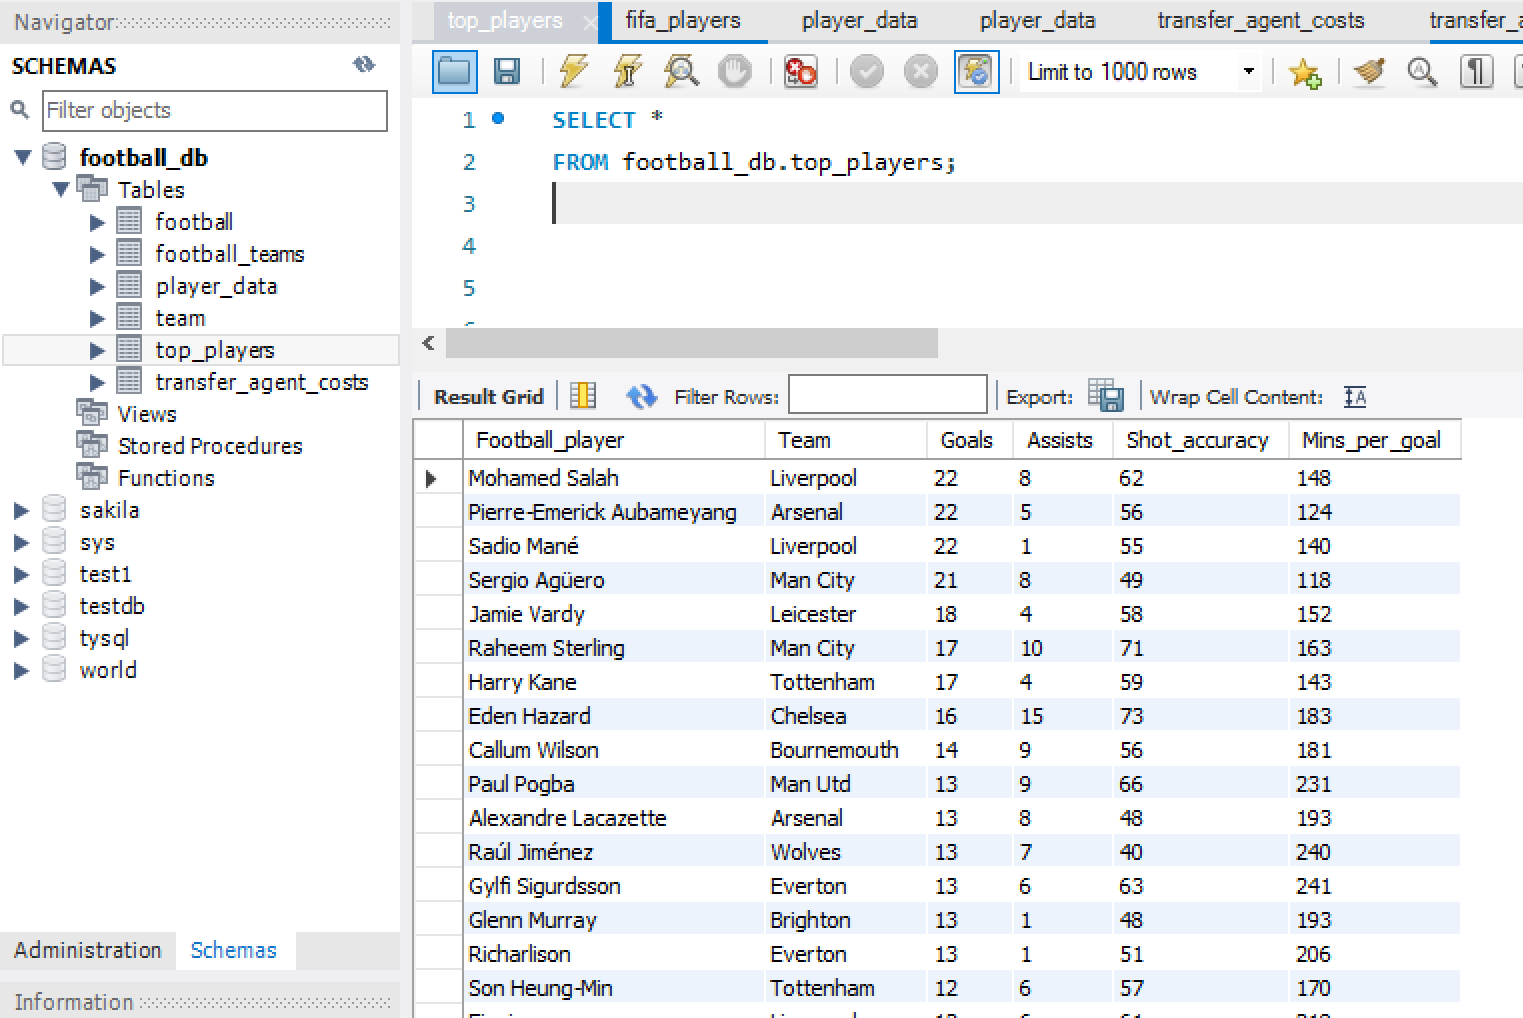Image resolution: width=1523 pixels, height=1018 pixels.
Task: Execute the query with the lightning bolt icon
Action: click(x=573, y=72)
